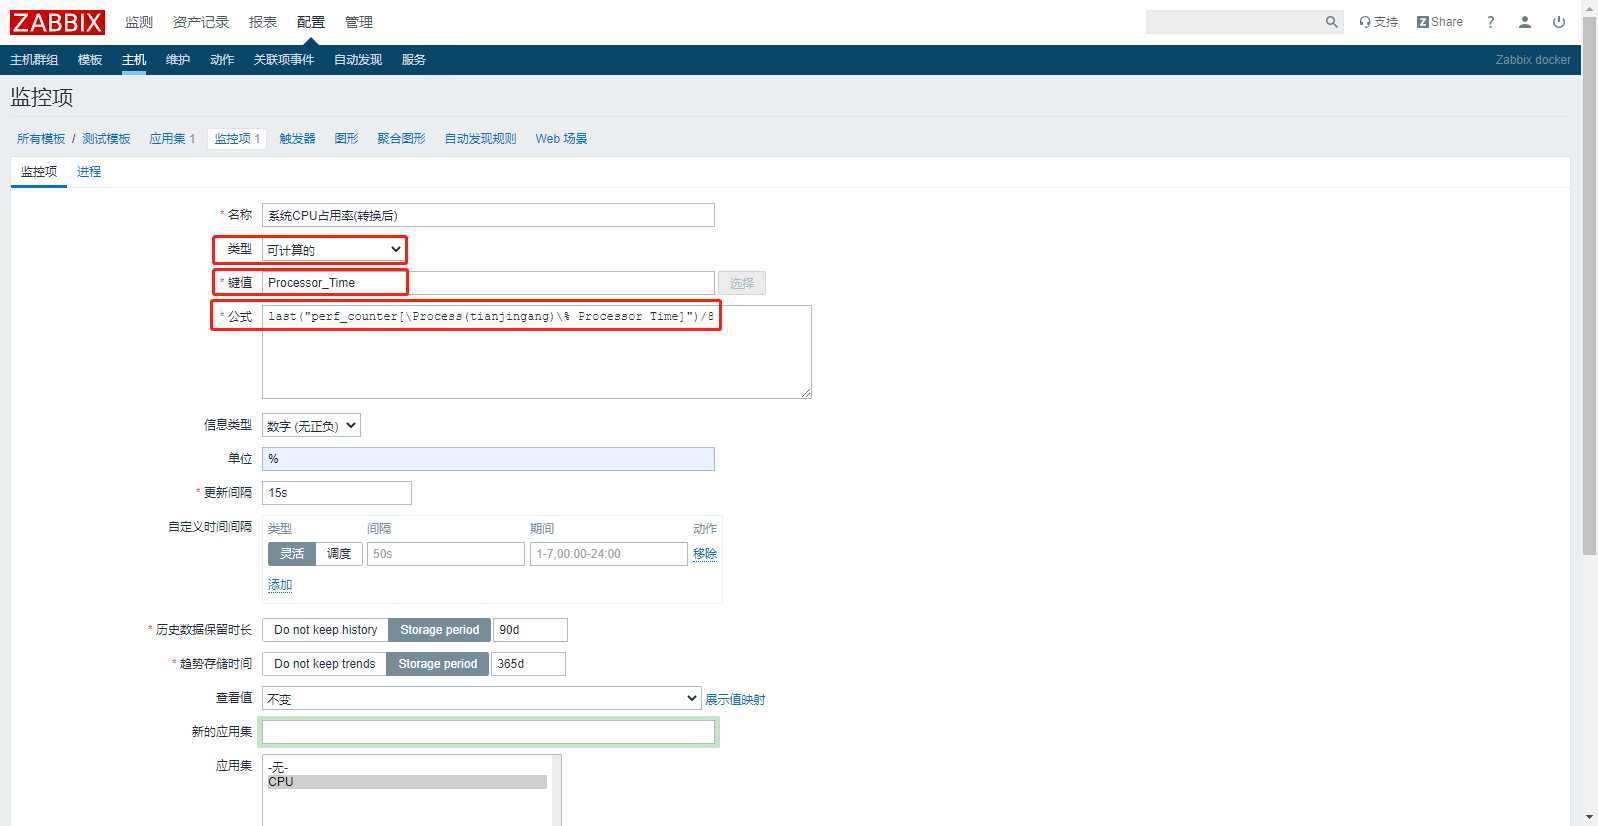Image resolution: width=1598 pixels, height=826 pixels.
Task: Select Do not keep history
Action: (325, 630)
